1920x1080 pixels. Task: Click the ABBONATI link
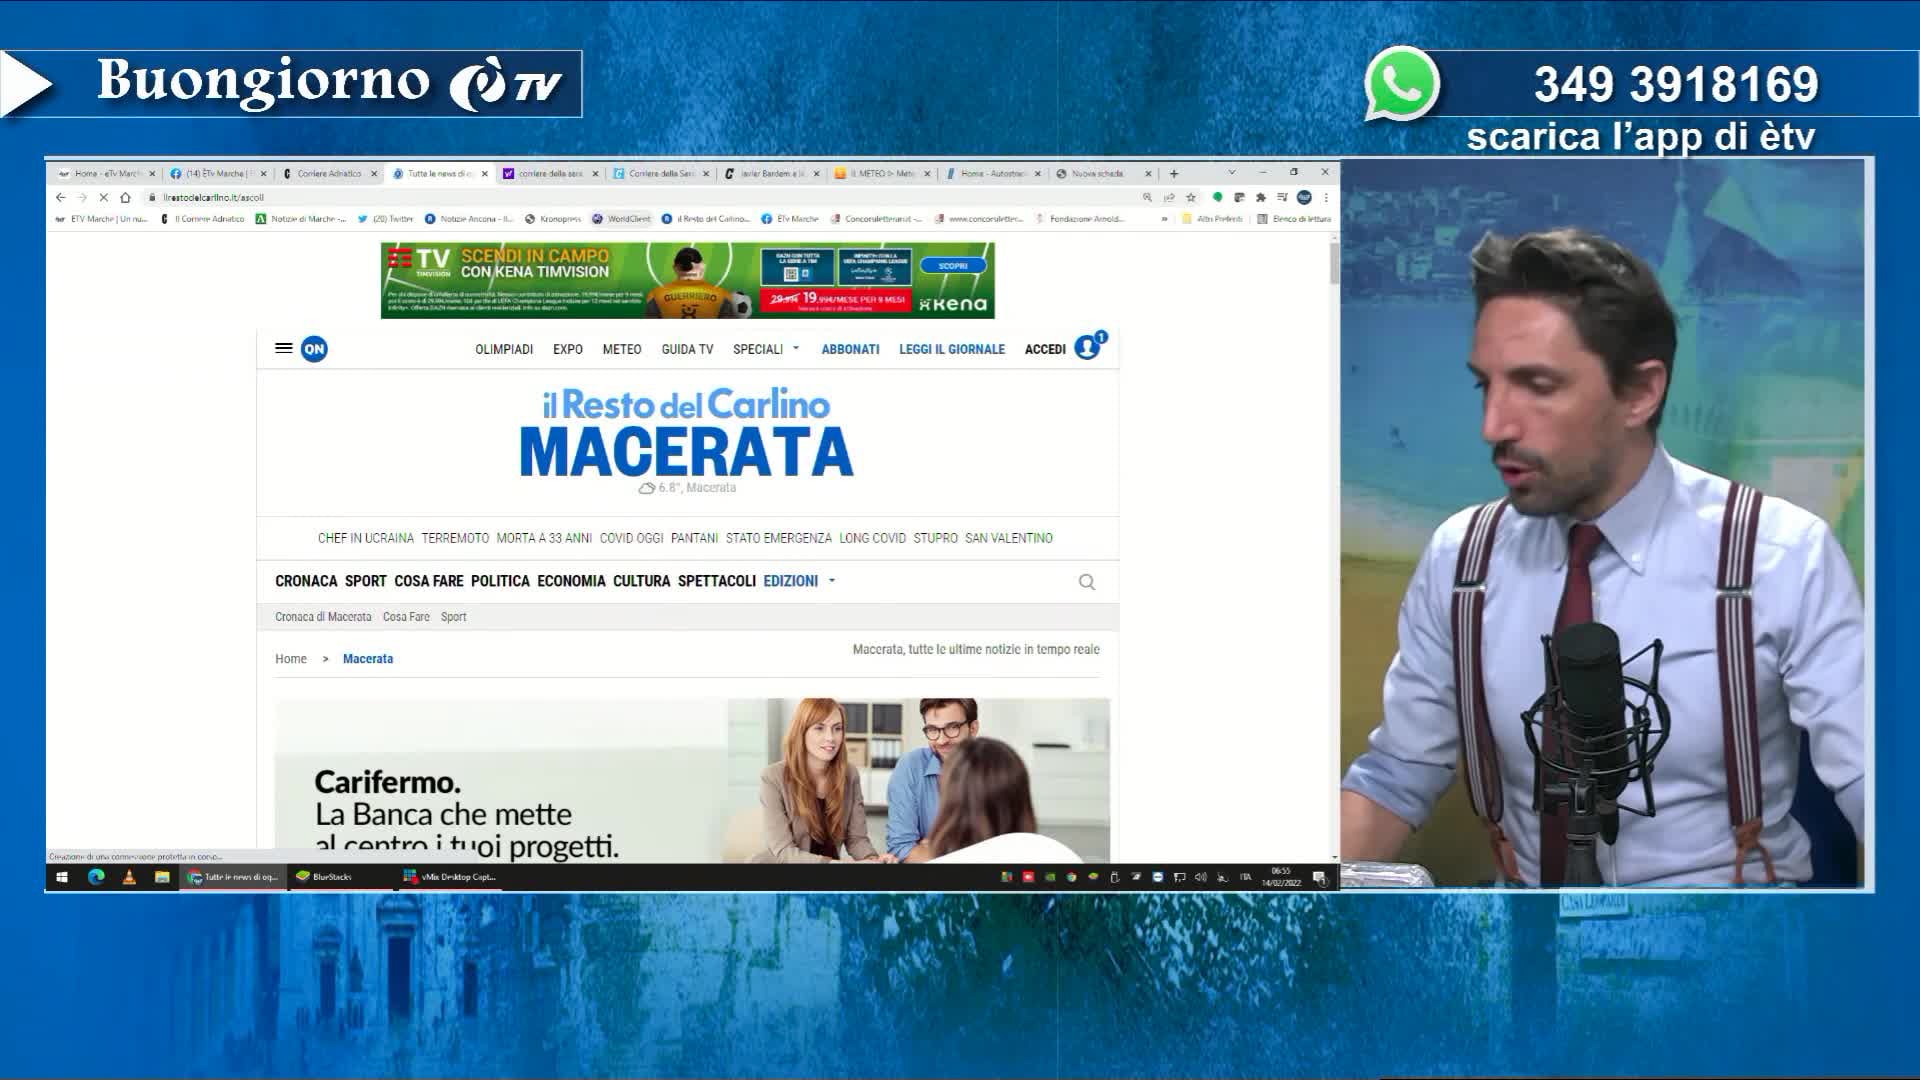tap(850, 349)
